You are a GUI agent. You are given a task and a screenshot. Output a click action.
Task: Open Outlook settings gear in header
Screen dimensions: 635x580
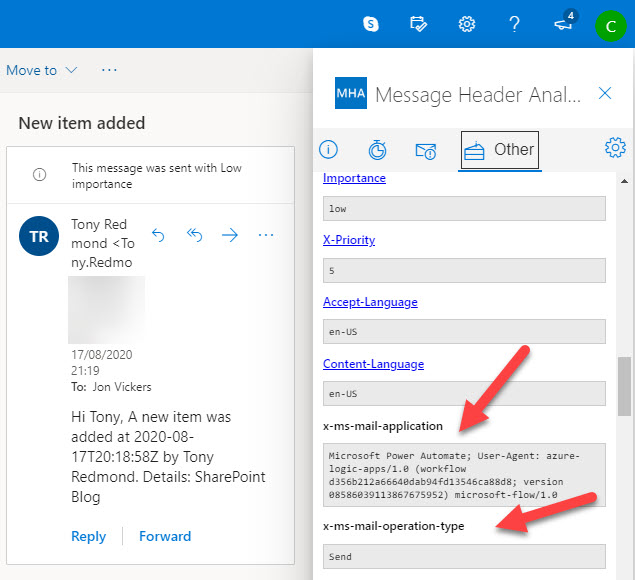coord(466,23)
